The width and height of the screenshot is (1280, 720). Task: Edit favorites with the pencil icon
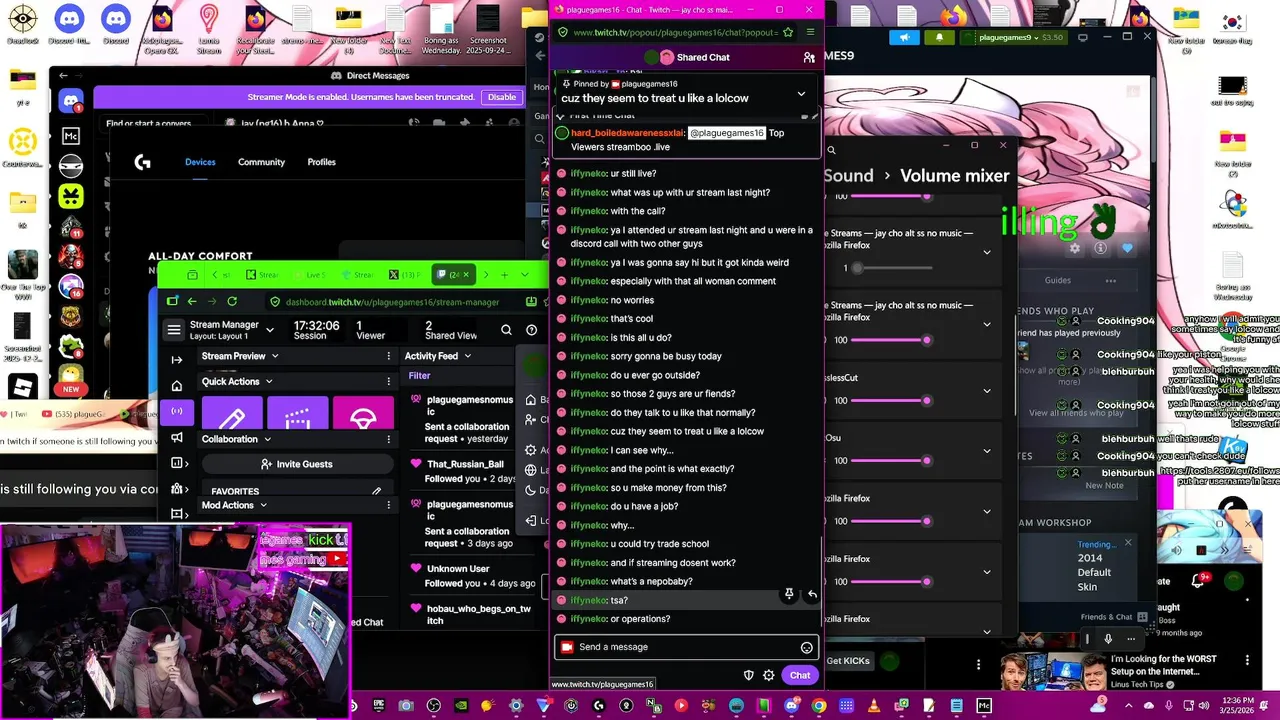(x=377, y=491)
